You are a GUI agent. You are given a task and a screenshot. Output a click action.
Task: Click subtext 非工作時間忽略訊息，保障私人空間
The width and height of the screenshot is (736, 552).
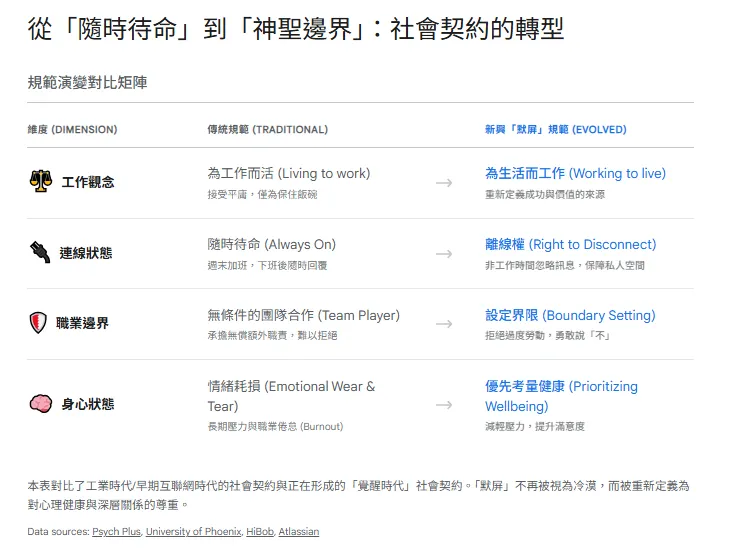[565, 266]
